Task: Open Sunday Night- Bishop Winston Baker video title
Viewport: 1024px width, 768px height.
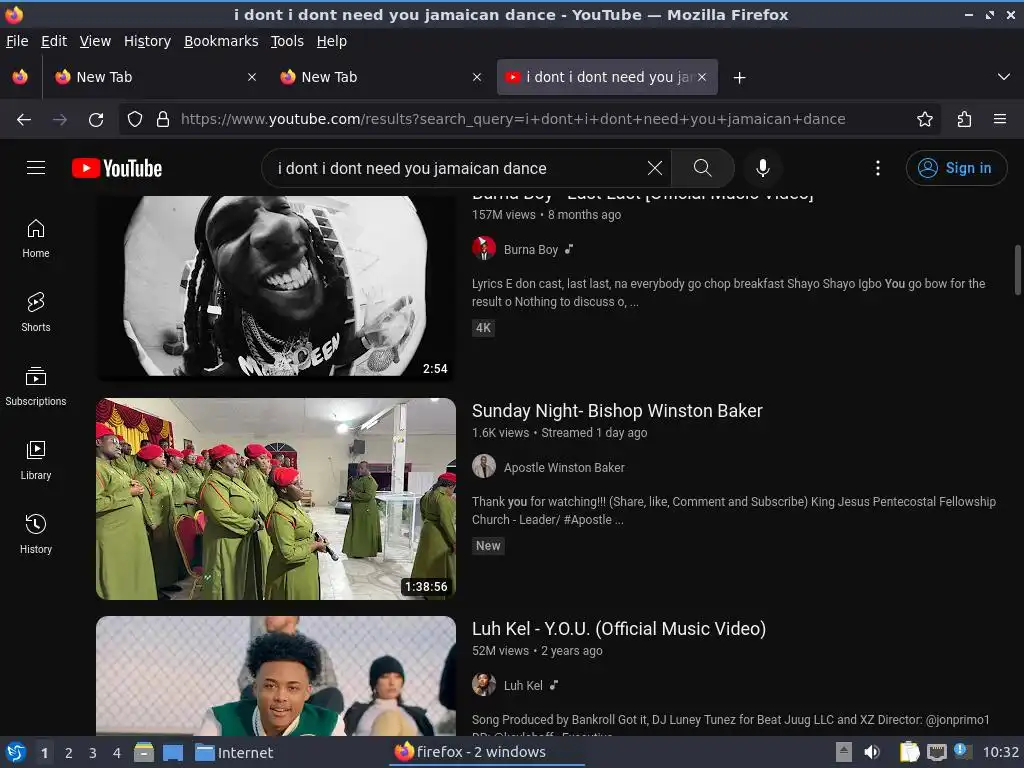Action: pyautogui.click(x=617, y=411)
